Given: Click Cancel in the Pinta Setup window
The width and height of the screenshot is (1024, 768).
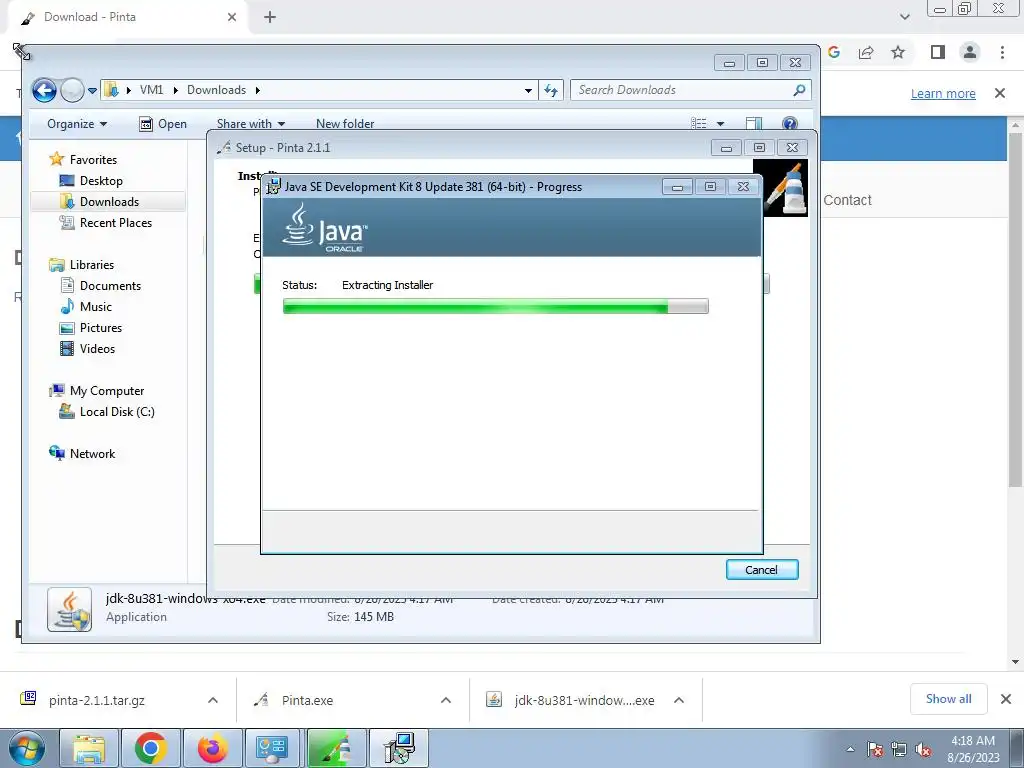Looking at the screenshot, I should (761, 569).
